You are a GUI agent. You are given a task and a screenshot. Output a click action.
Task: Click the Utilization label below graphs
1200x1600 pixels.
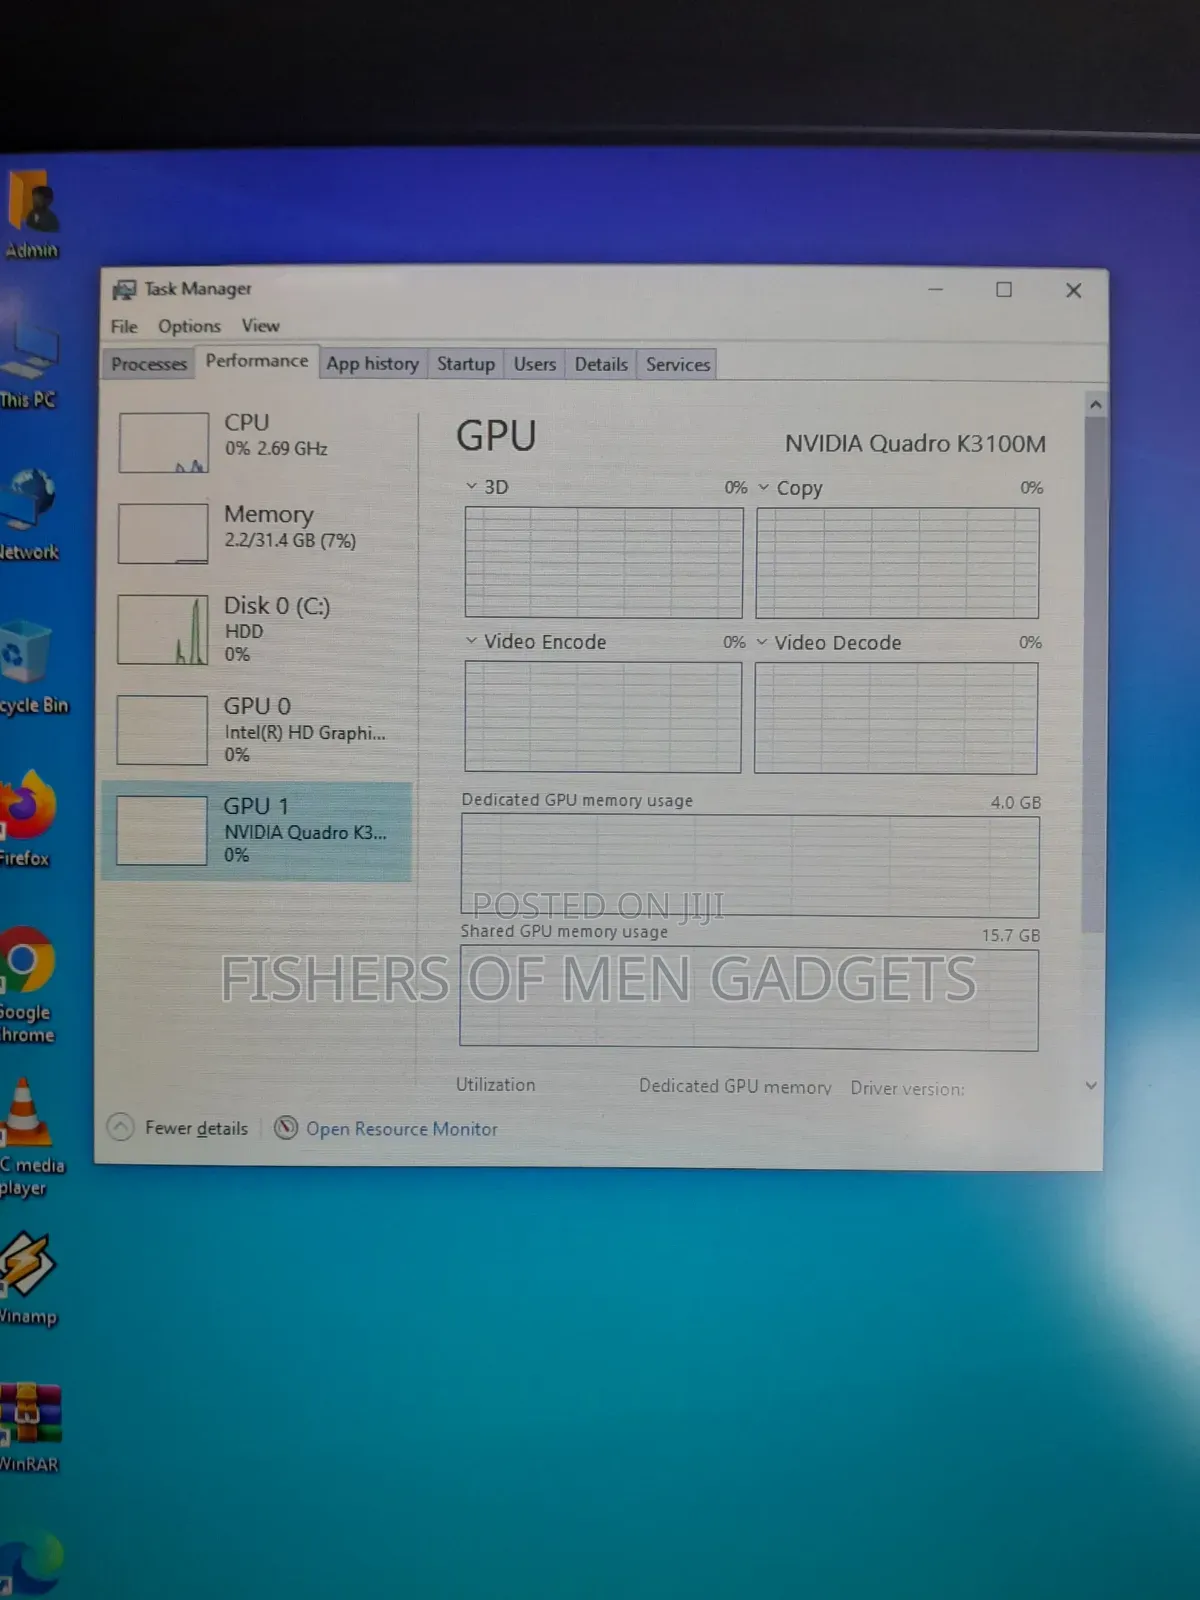tap(496, 1085)
